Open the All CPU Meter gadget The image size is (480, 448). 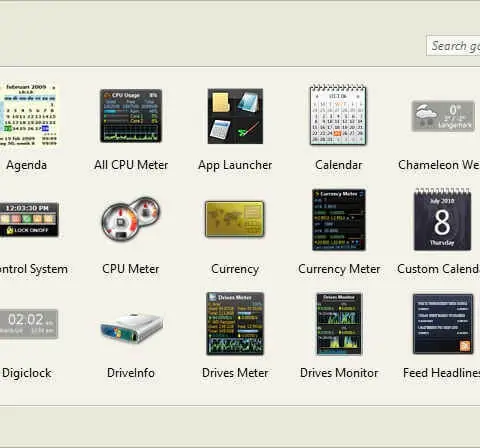[131, 116]
